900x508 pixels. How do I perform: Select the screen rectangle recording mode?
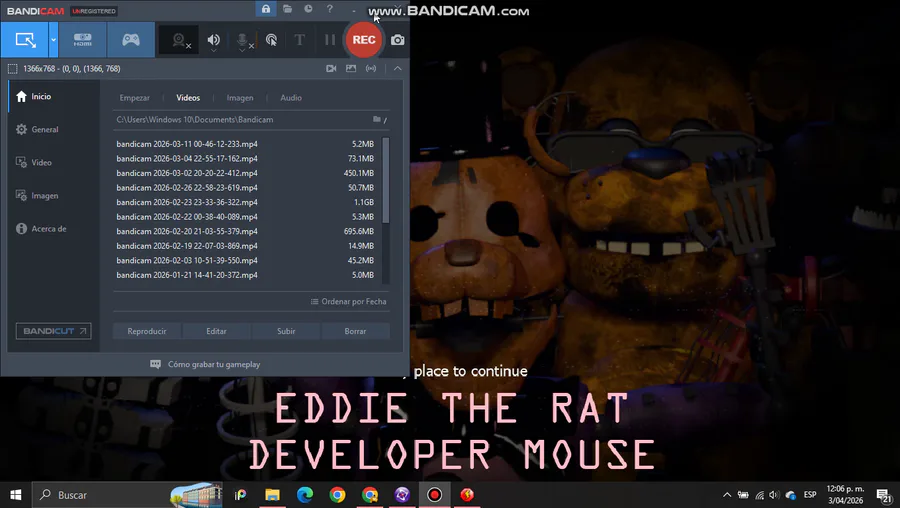pos(25,40)
